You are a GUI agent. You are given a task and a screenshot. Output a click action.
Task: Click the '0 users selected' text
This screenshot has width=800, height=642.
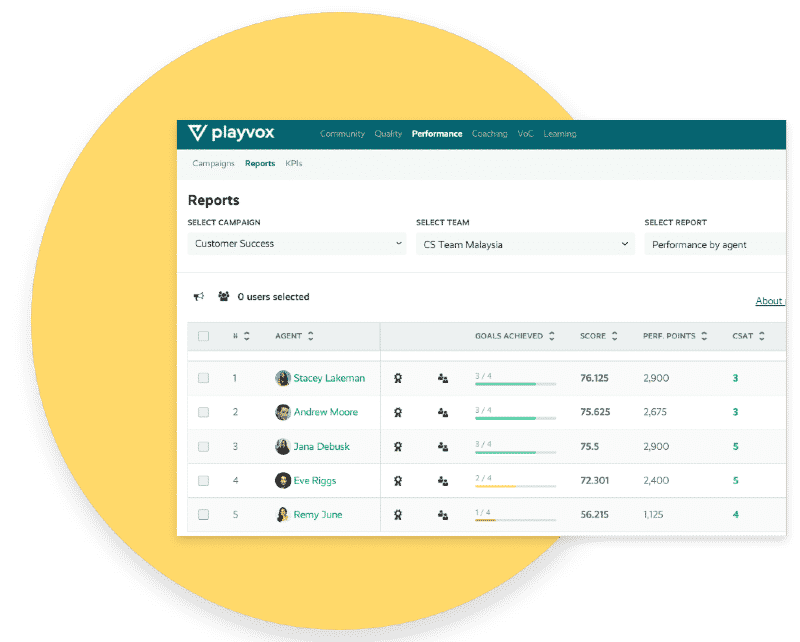273,297
